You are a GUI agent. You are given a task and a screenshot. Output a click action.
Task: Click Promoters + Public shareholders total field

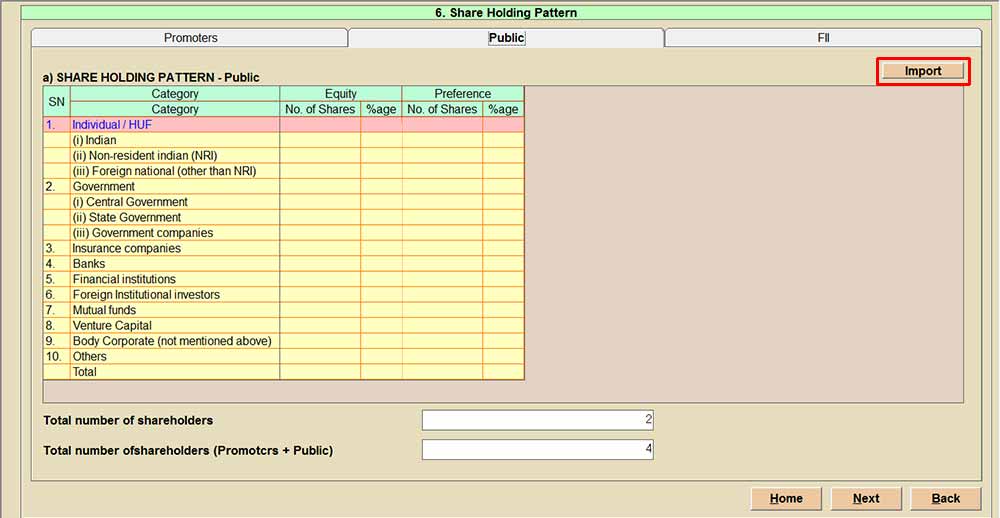click(537, 450)
